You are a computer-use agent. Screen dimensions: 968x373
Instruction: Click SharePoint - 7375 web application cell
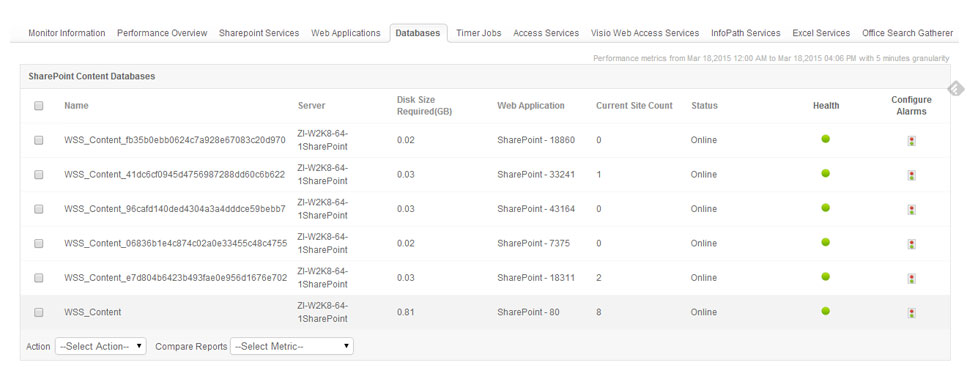tap(533, 243)
